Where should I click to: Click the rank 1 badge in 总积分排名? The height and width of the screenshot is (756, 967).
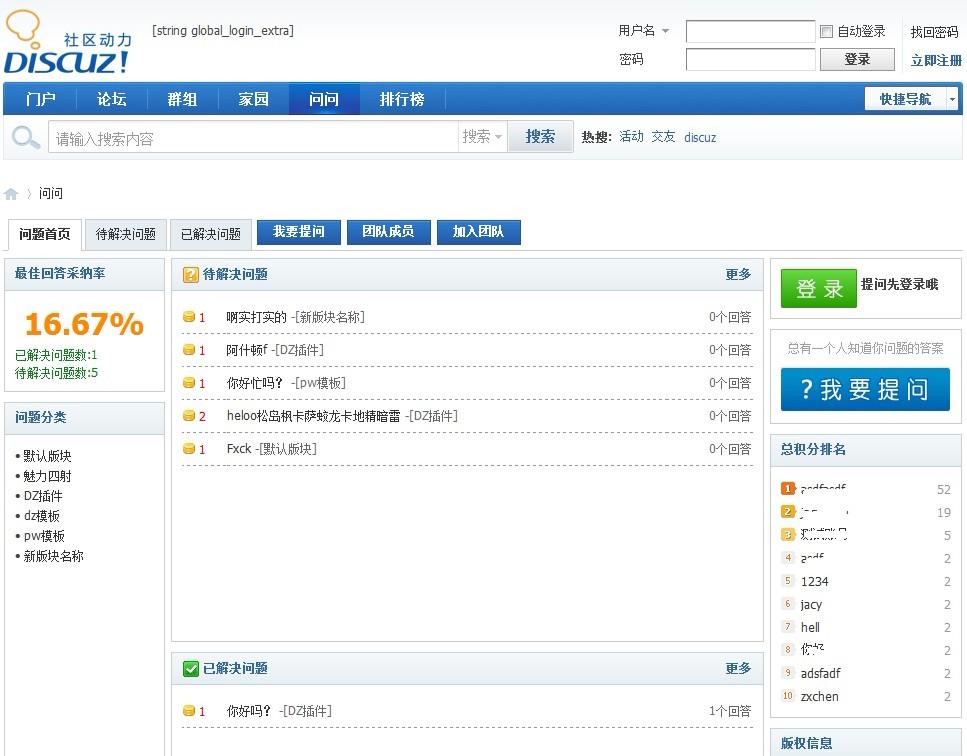point(786,489)
